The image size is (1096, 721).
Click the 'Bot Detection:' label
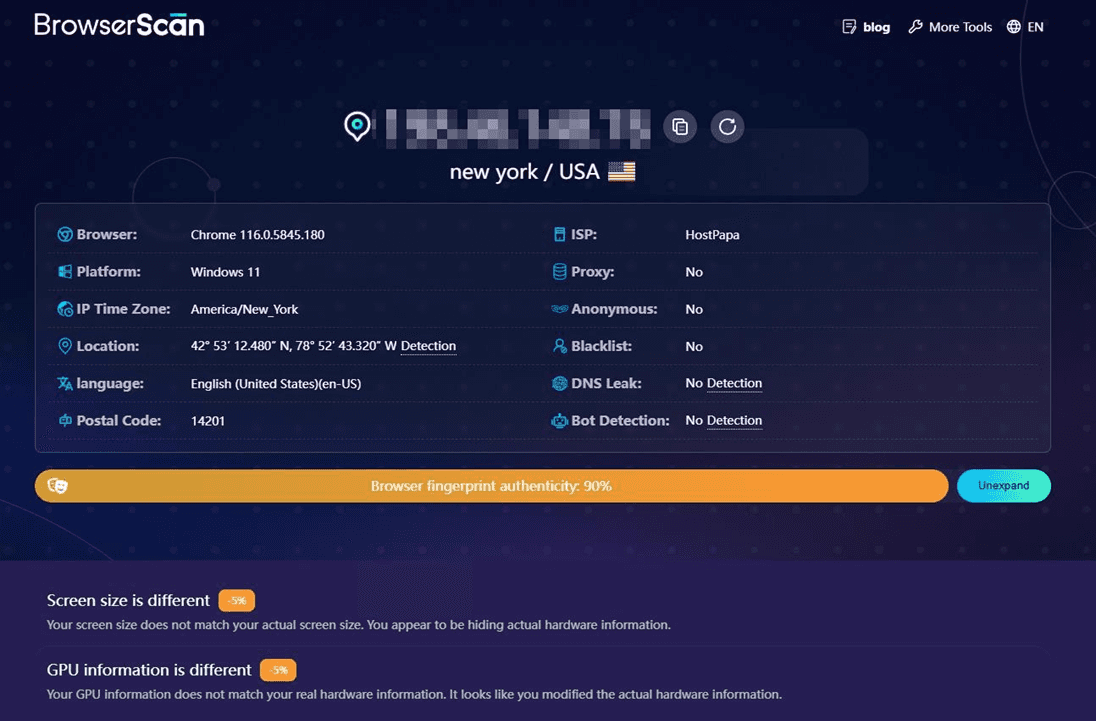(620, 421)
